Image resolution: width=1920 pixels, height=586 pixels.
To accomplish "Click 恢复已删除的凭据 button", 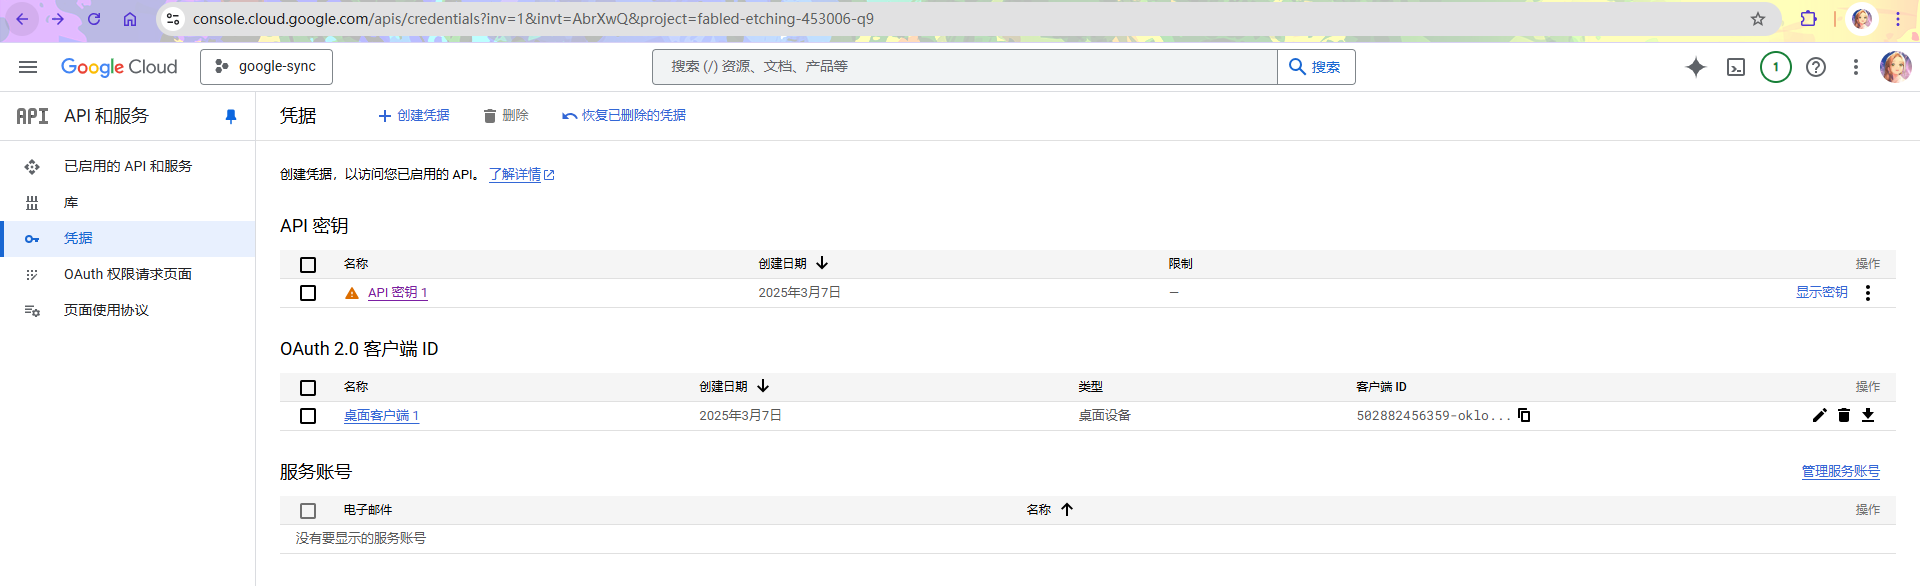I will click(624, 116).
